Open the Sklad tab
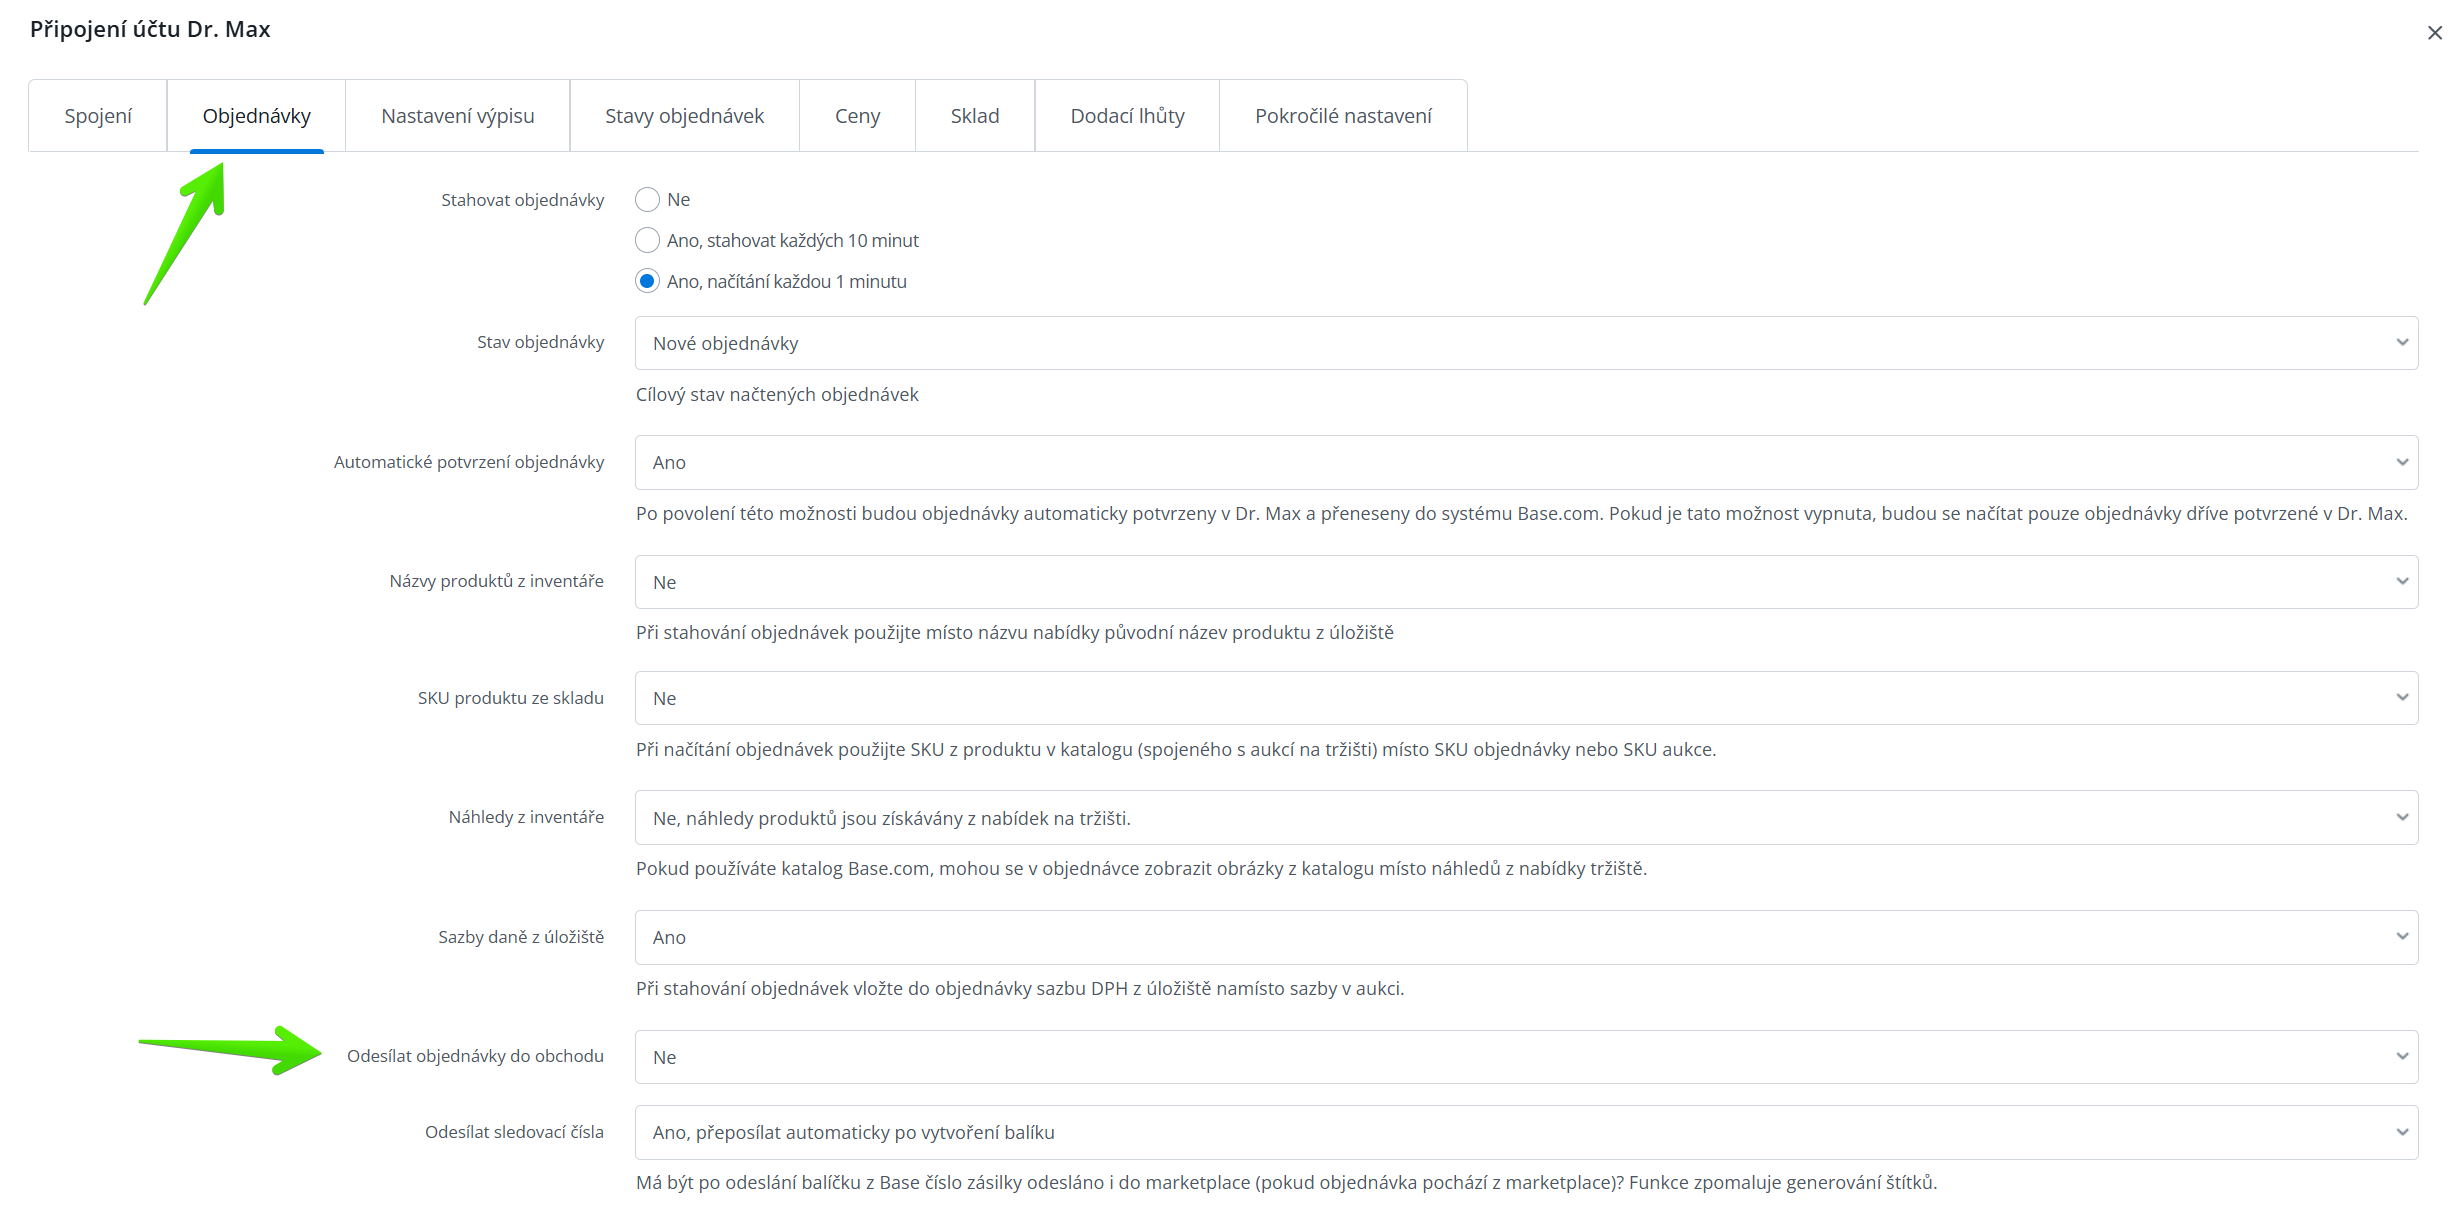The image size is (2459, 1213). click(974, 116)
